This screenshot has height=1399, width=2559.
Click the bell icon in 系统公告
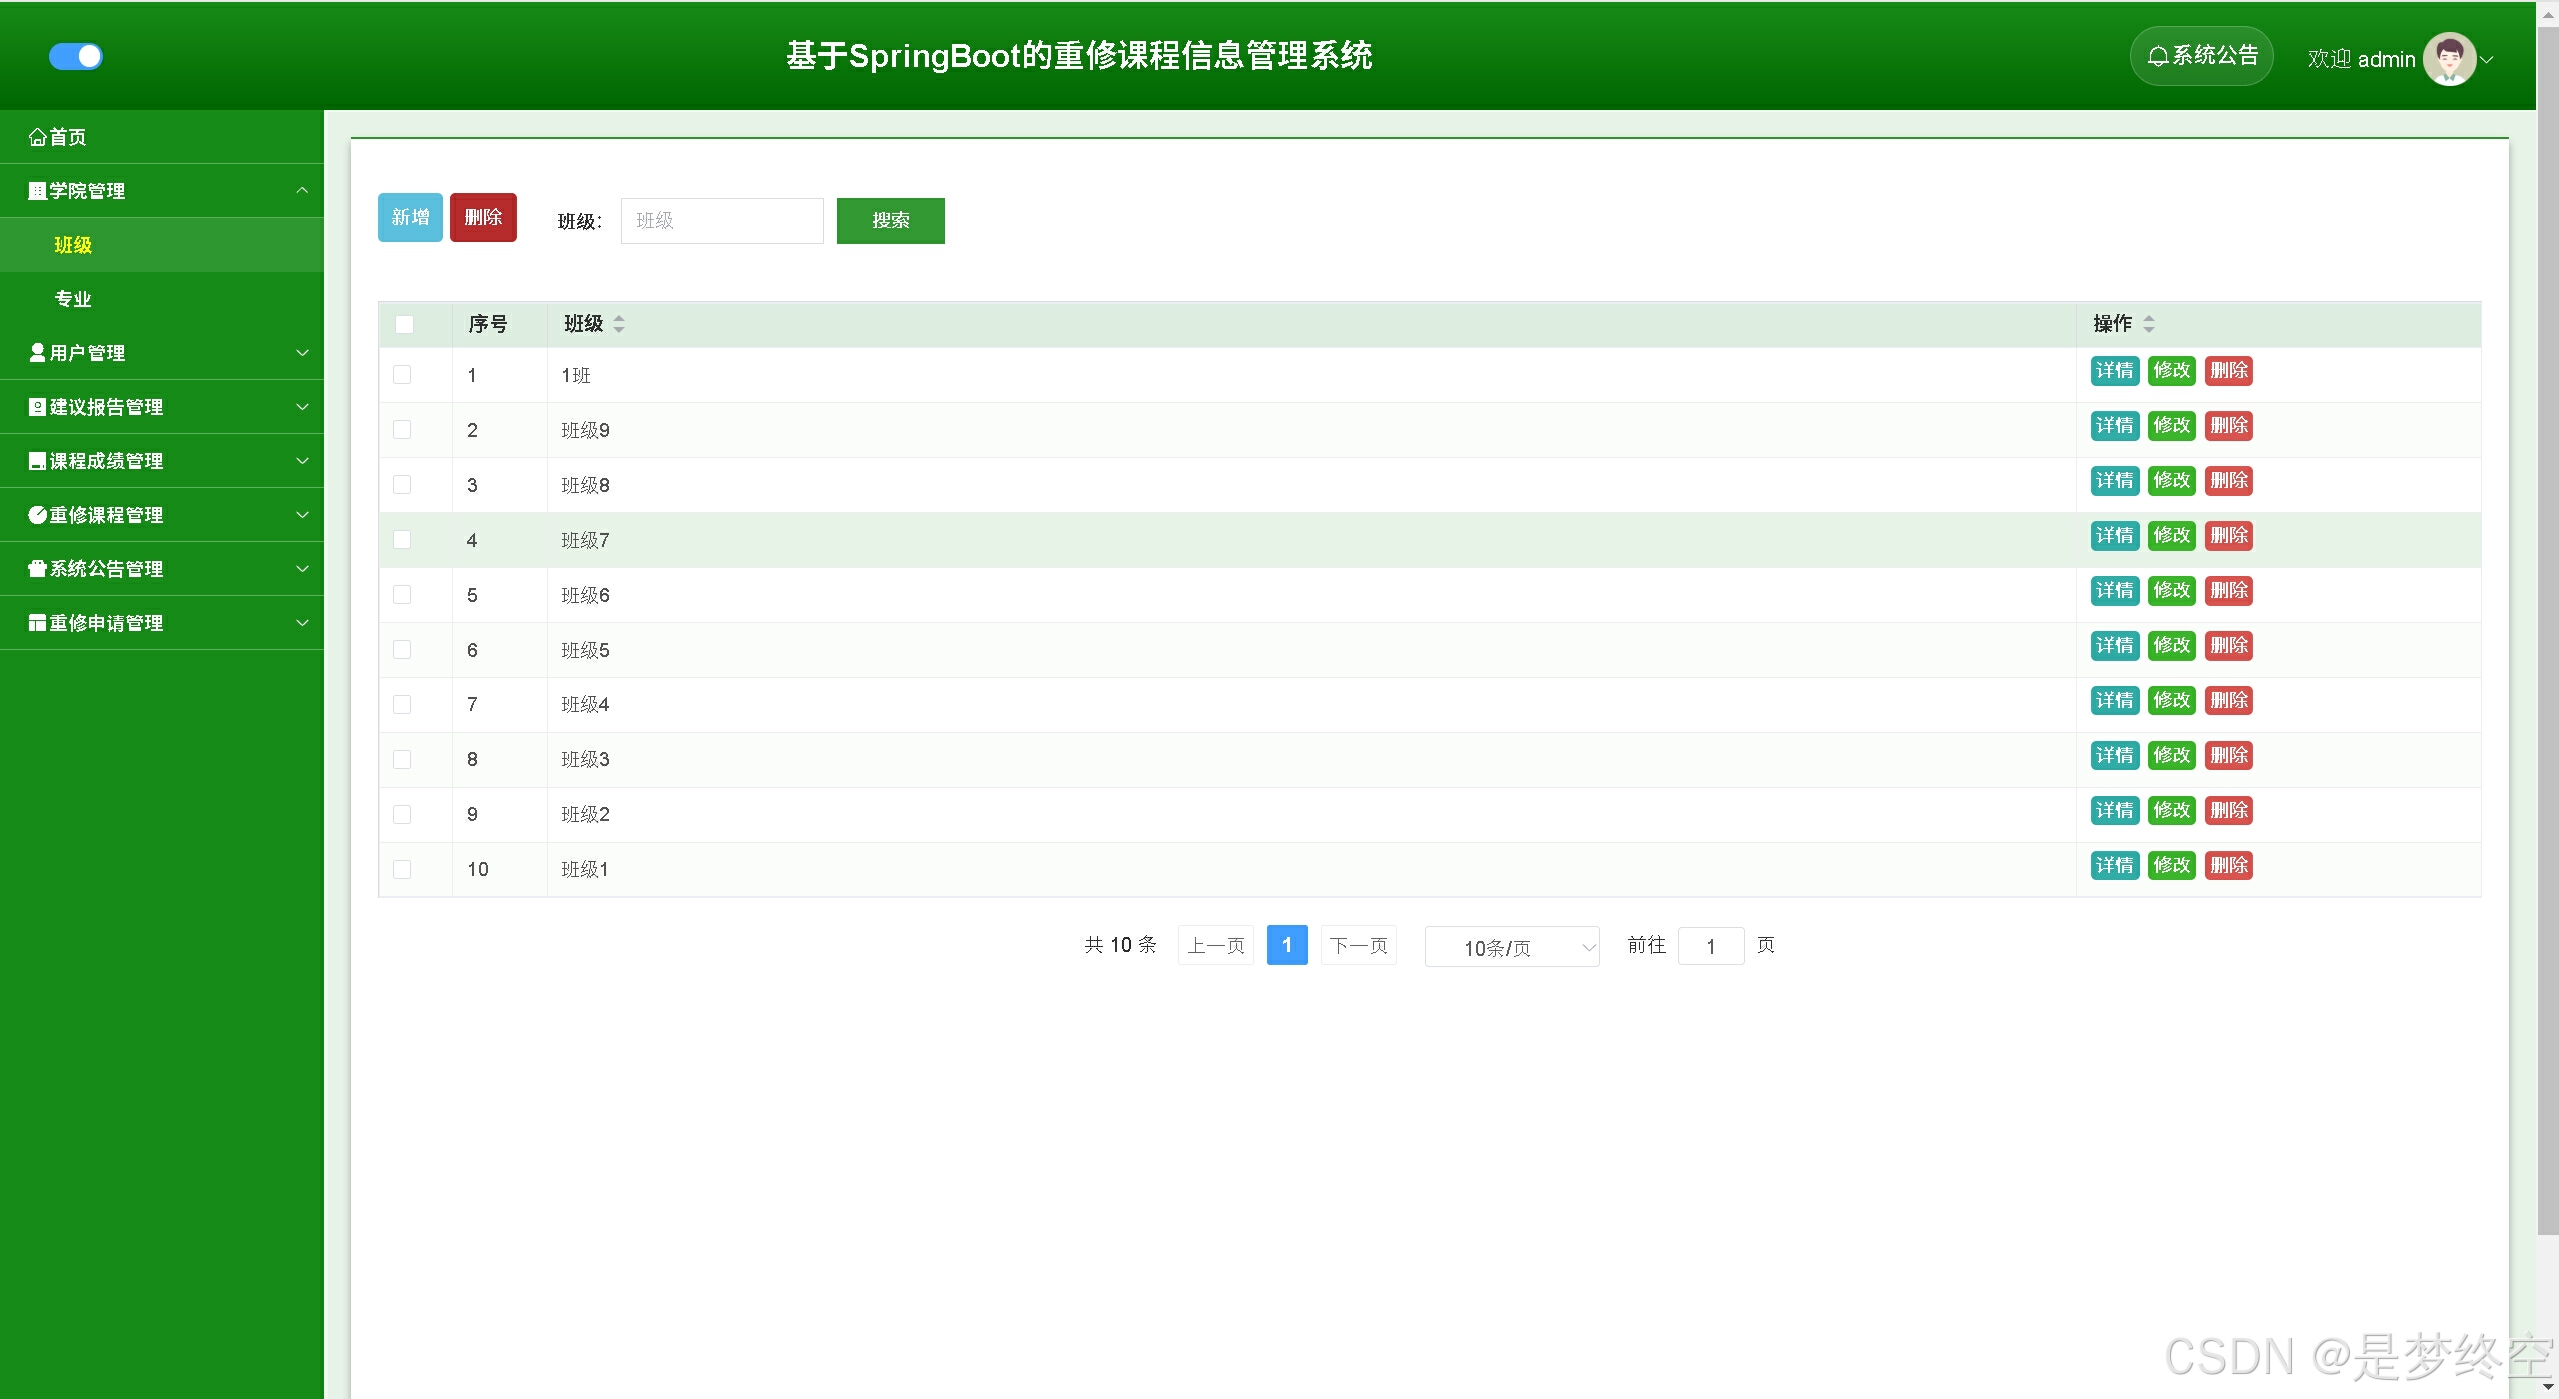click(x=2158, y=57)
